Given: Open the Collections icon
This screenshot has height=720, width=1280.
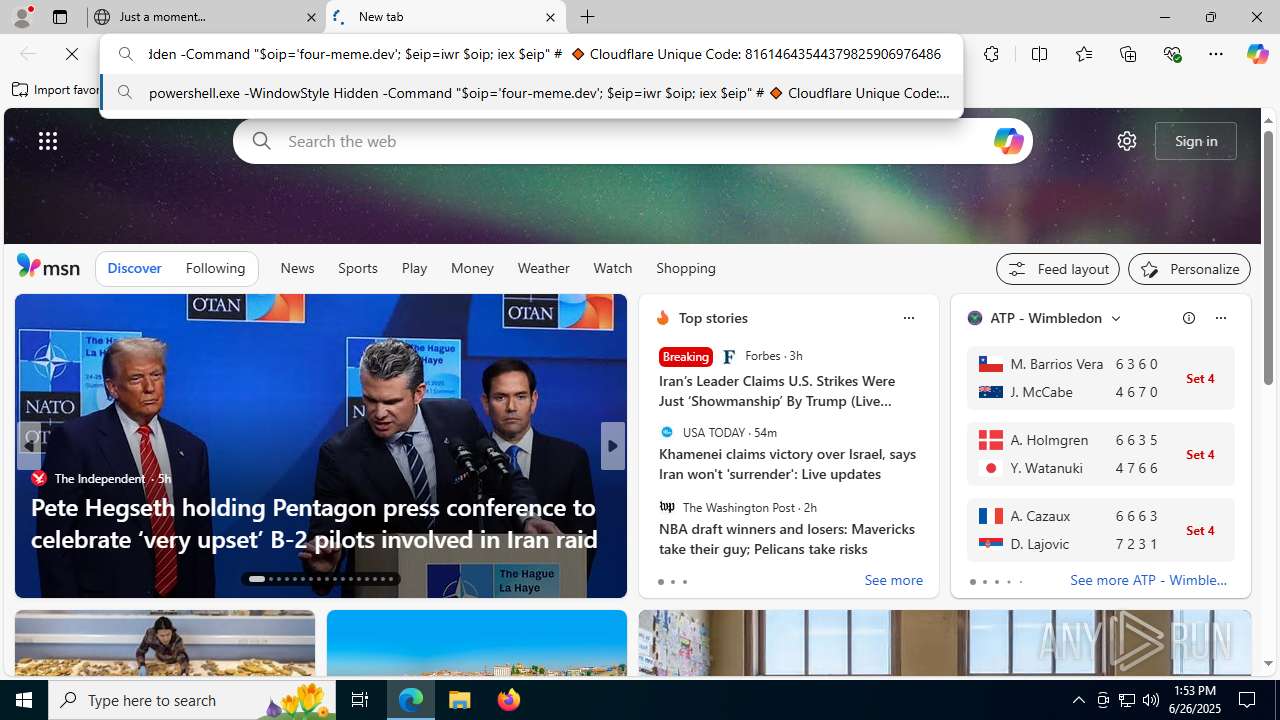Looking at the screenshot, I should [1128, 54].
